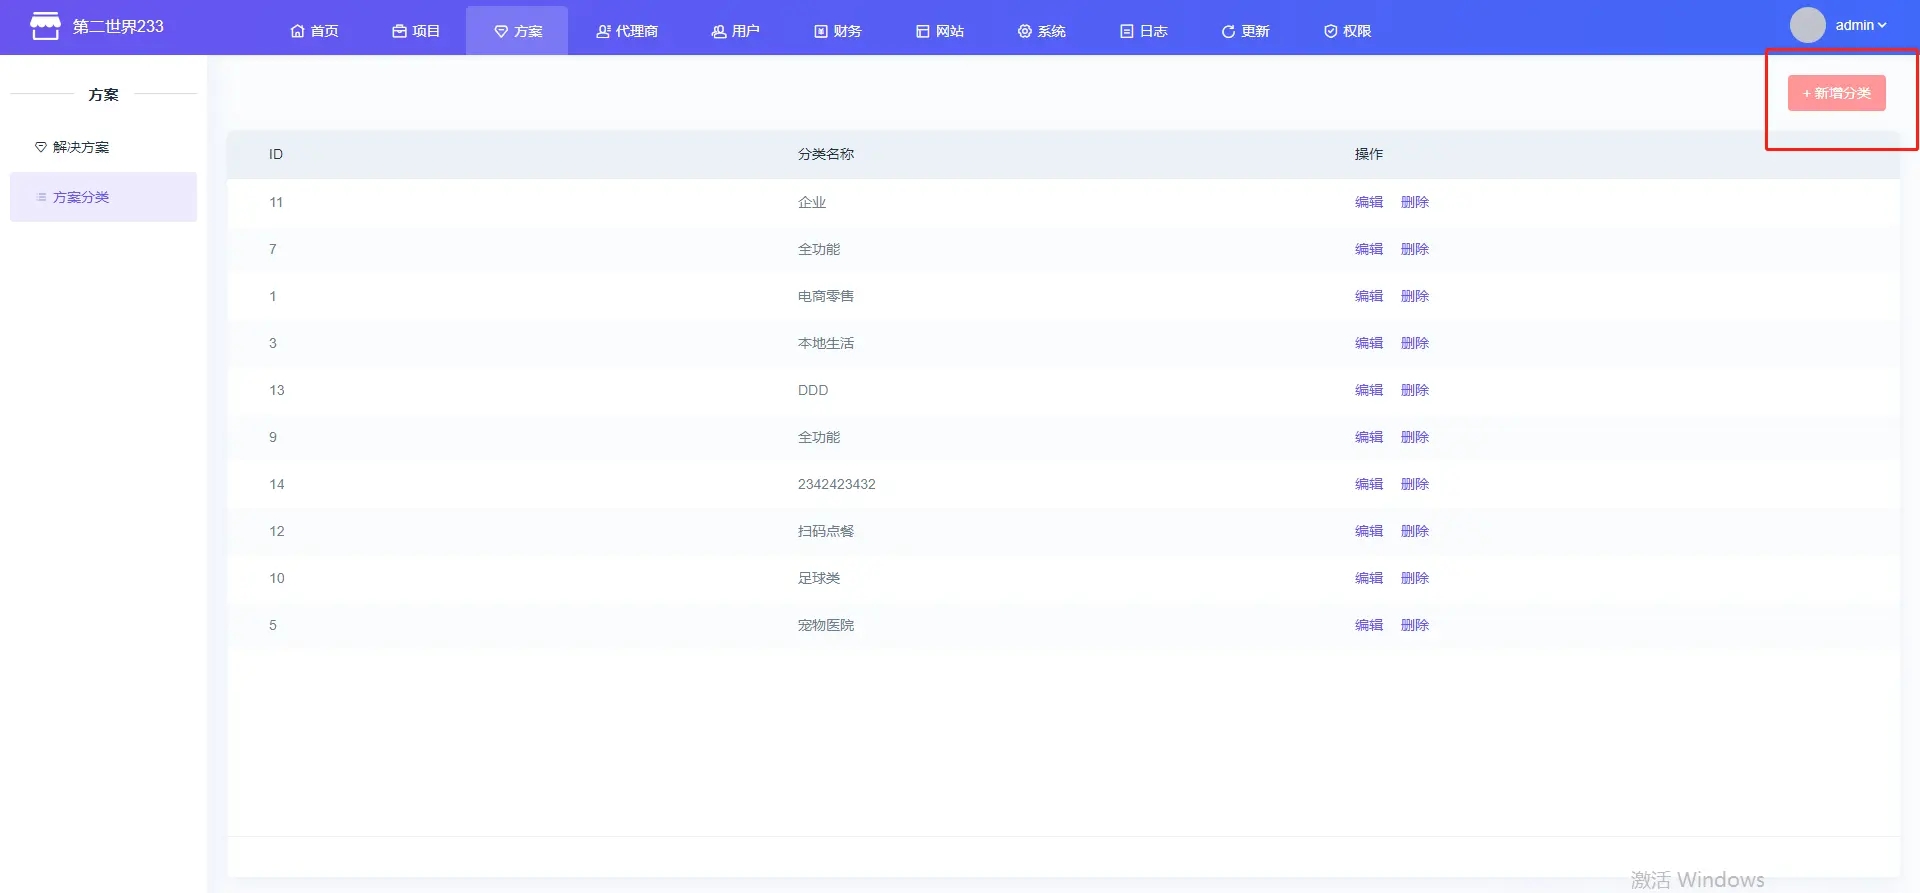This screenshot has width=1920, height=893.
Task: Delete the 扫码点餐 category
Action: (x=1414, y=531)
